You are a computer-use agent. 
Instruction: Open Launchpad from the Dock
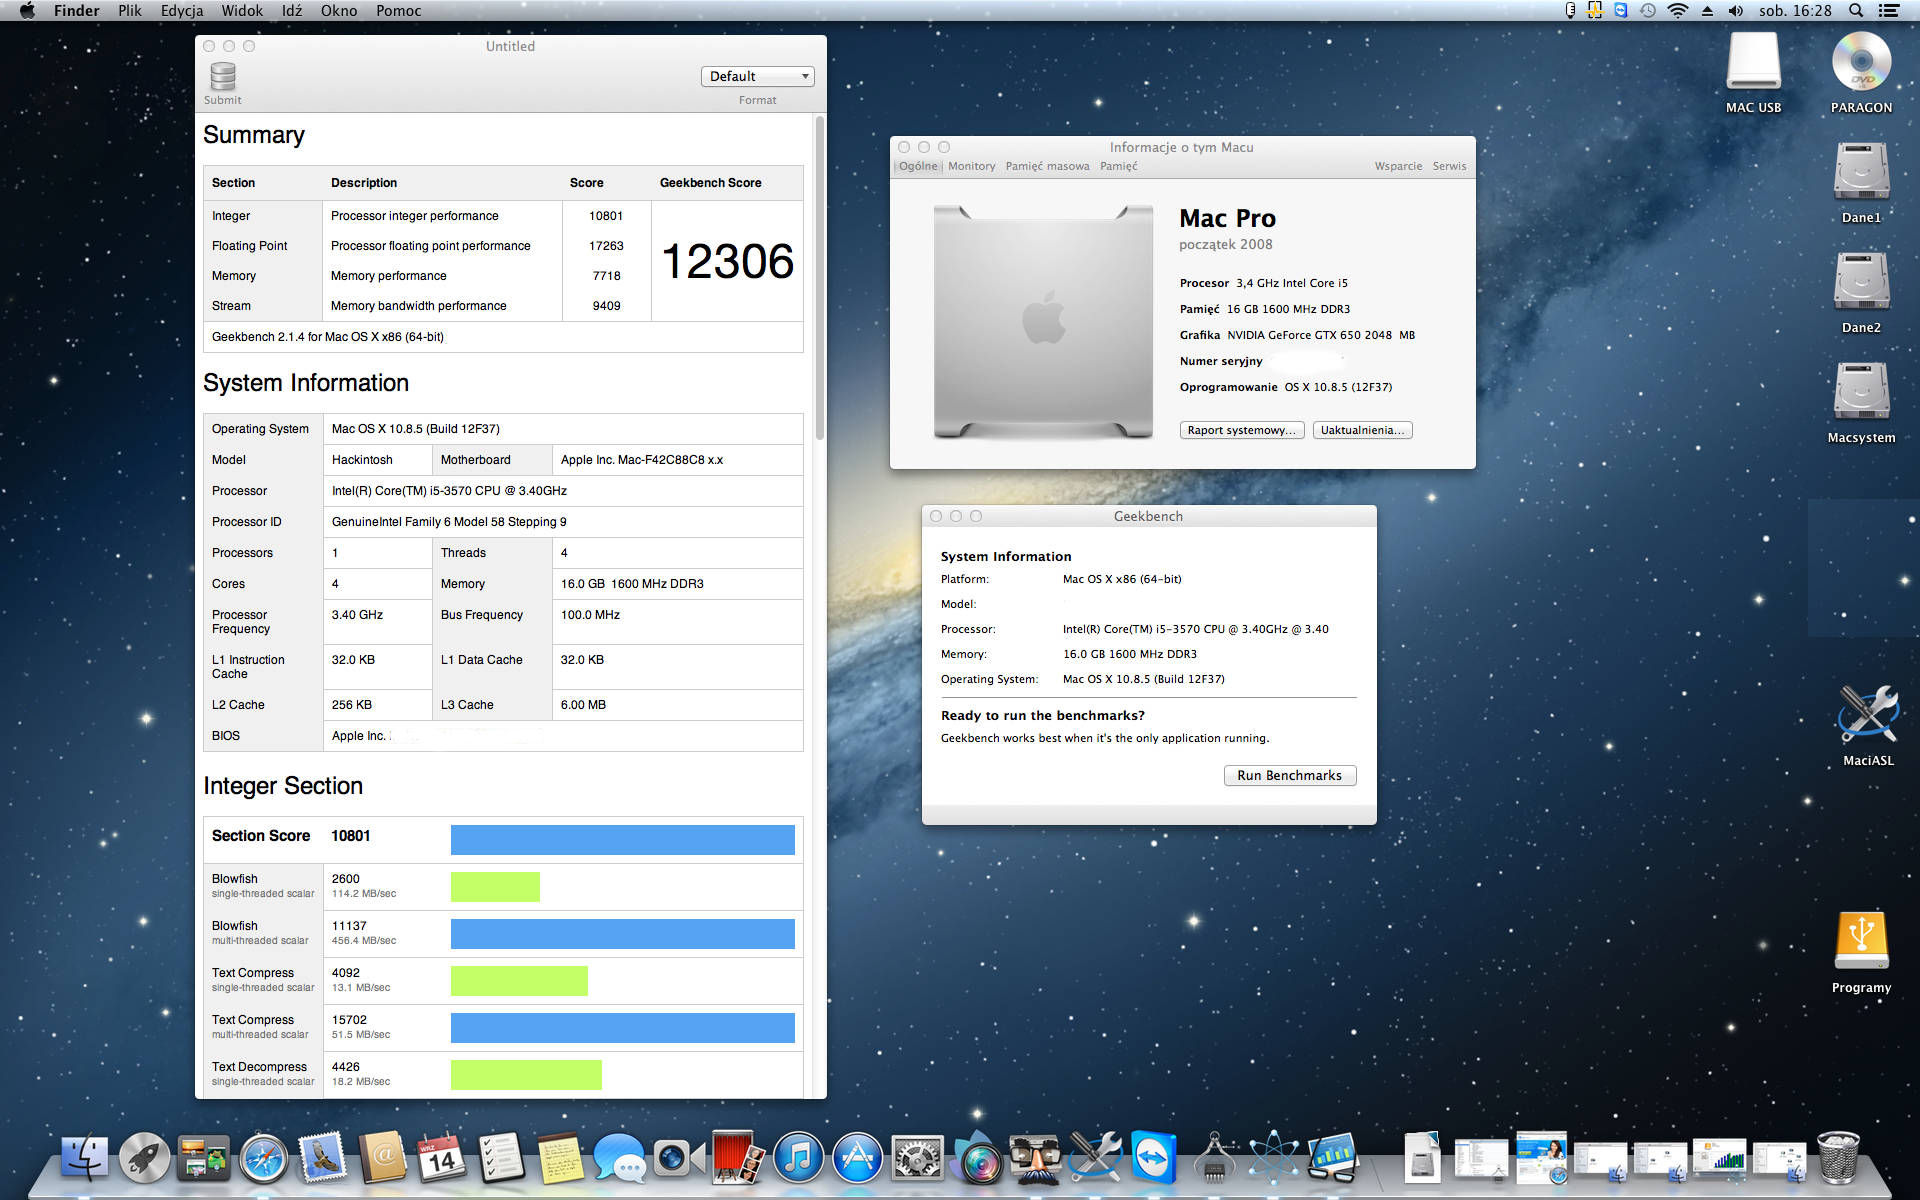point(144,1158)
